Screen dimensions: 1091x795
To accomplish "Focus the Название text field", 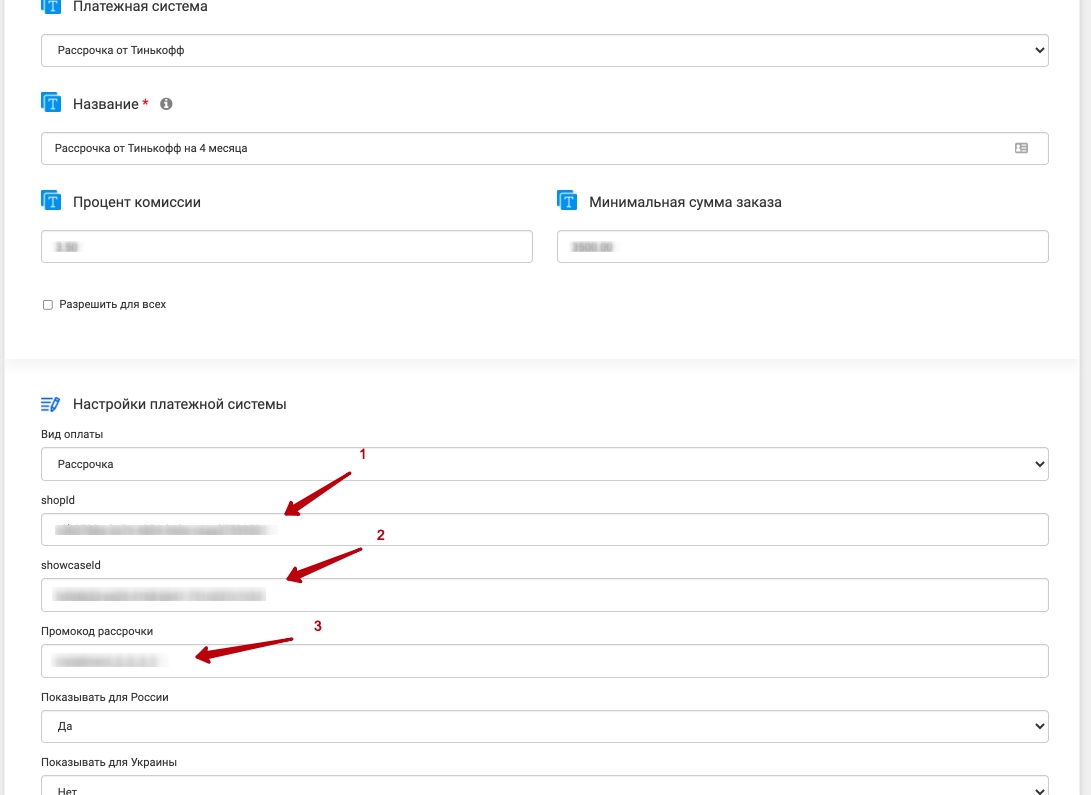I will (545, 148).
